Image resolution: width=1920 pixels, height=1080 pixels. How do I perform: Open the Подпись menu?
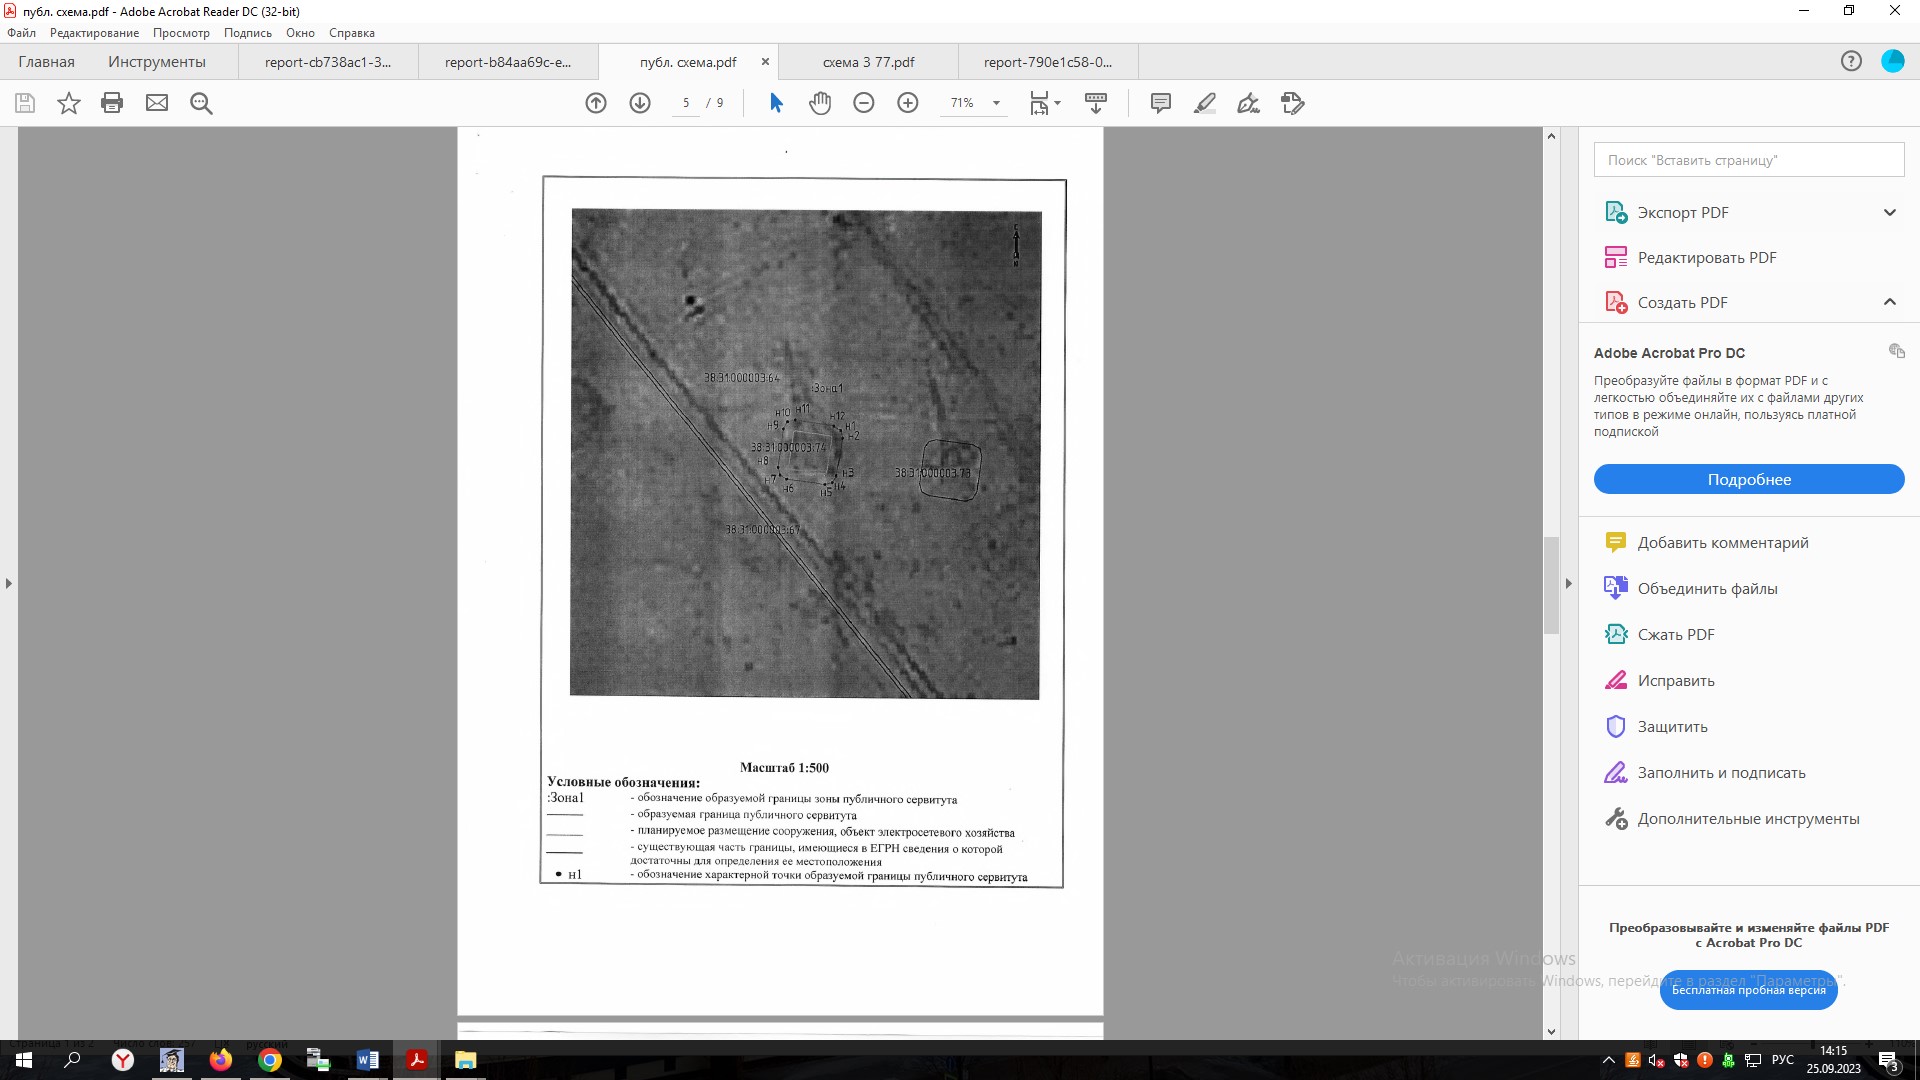(247, 33)
